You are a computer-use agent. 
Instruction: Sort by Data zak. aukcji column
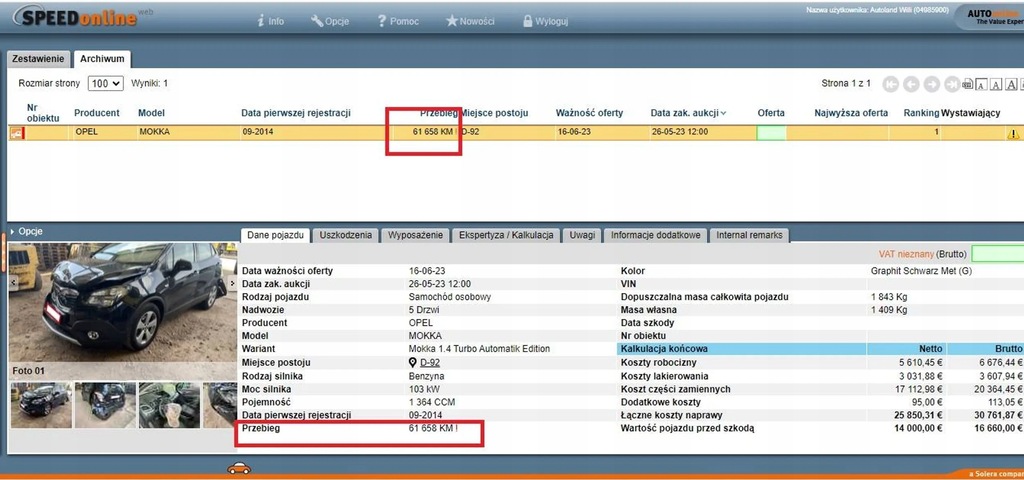688,113
